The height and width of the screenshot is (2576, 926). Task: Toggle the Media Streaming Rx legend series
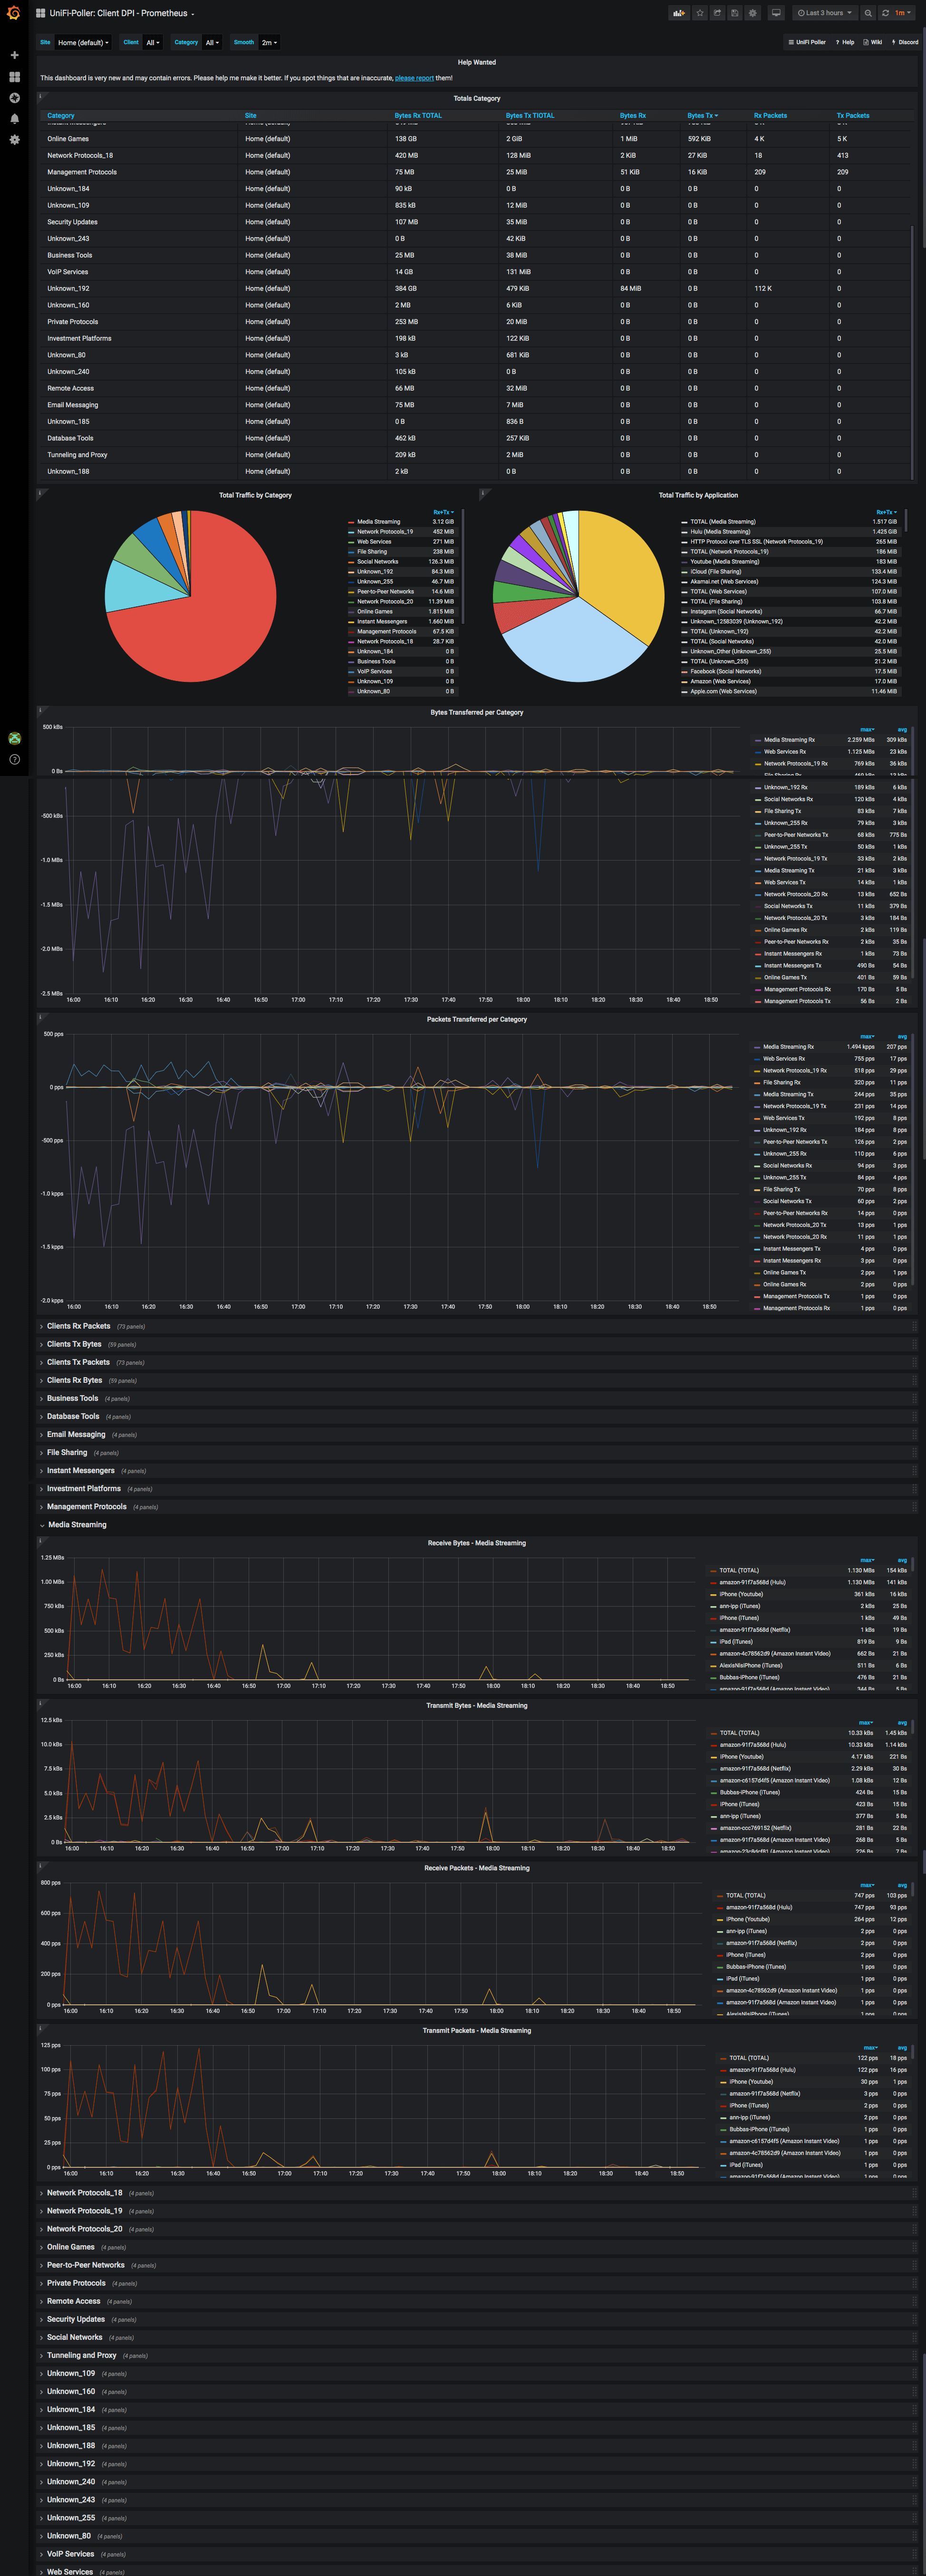[x=789, y=740]
